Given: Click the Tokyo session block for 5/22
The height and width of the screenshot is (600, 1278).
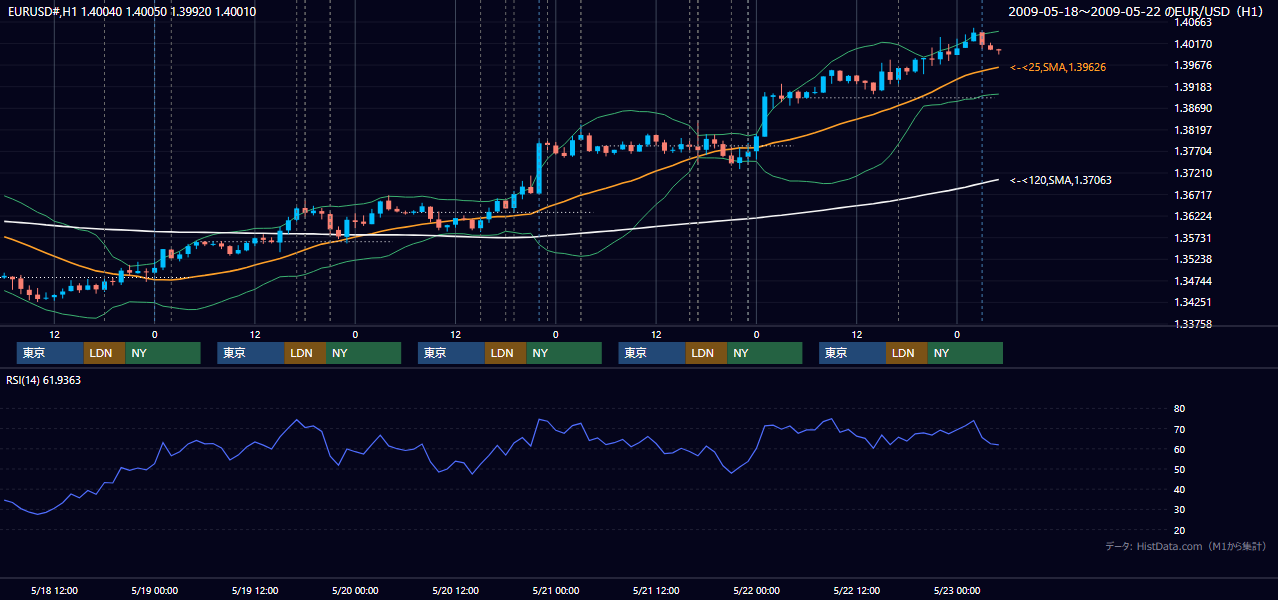Looking at the screenshot, I should 852,353.
